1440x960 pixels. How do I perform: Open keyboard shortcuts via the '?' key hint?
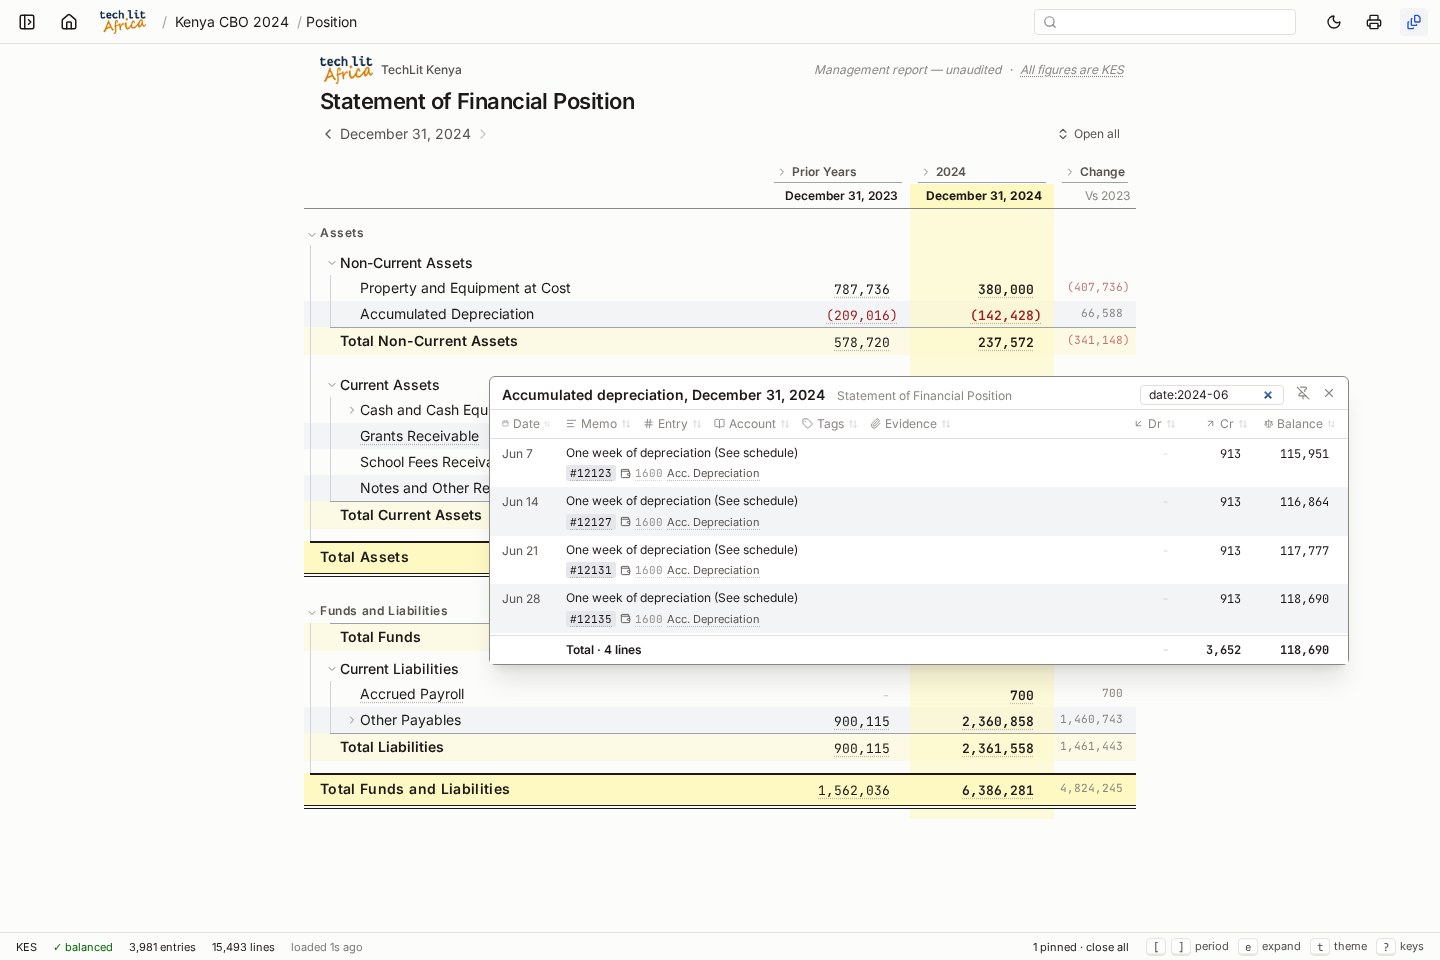tap(1386, 947)
